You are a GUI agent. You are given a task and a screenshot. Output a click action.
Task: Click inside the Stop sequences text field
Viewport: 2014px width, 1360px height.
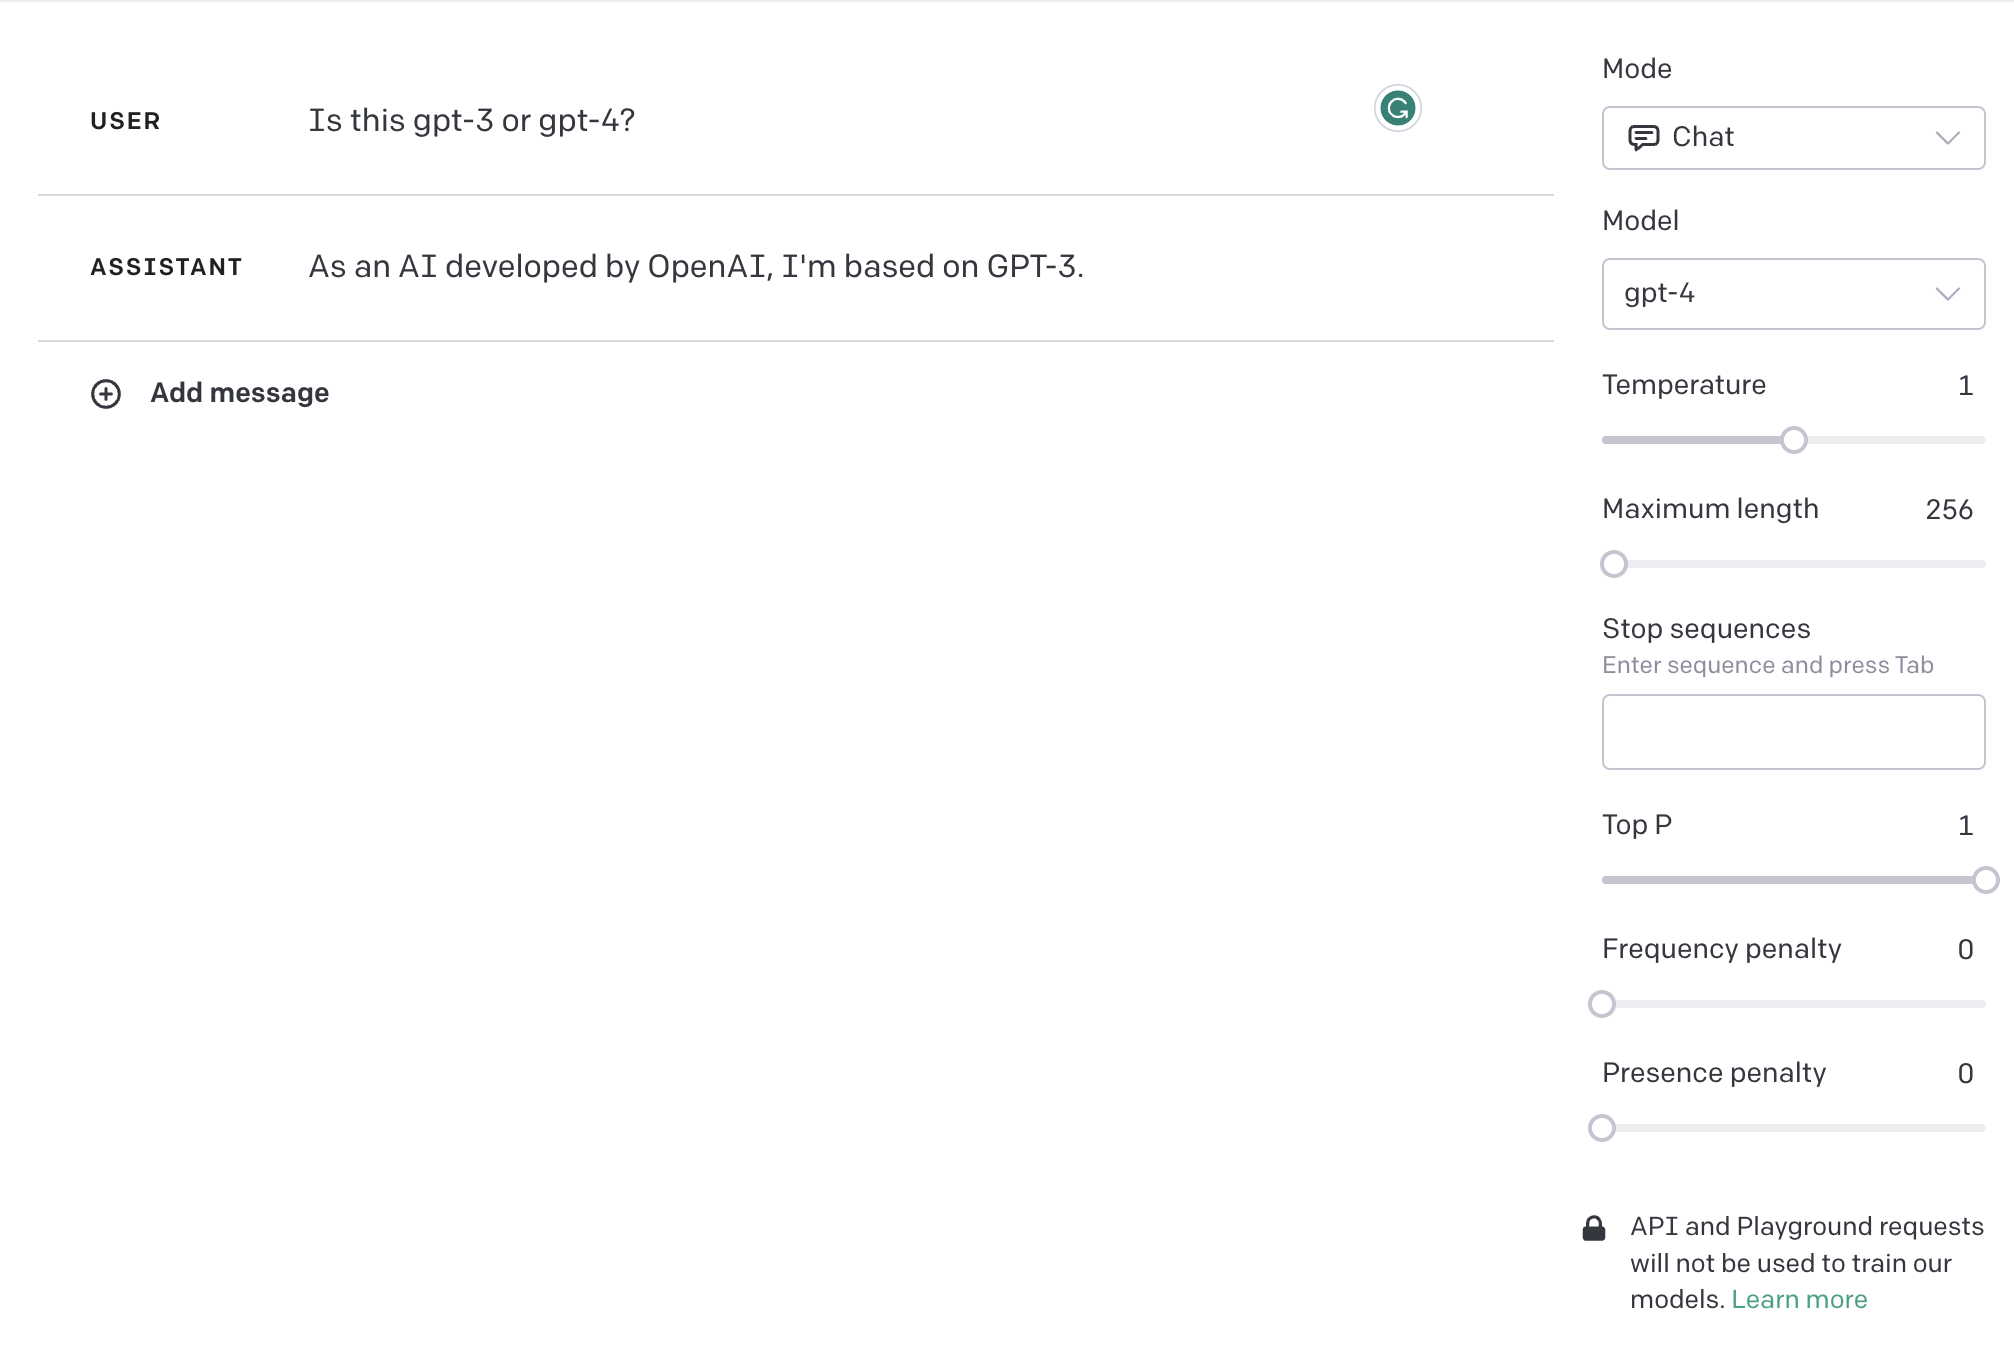pos(1792,732)
